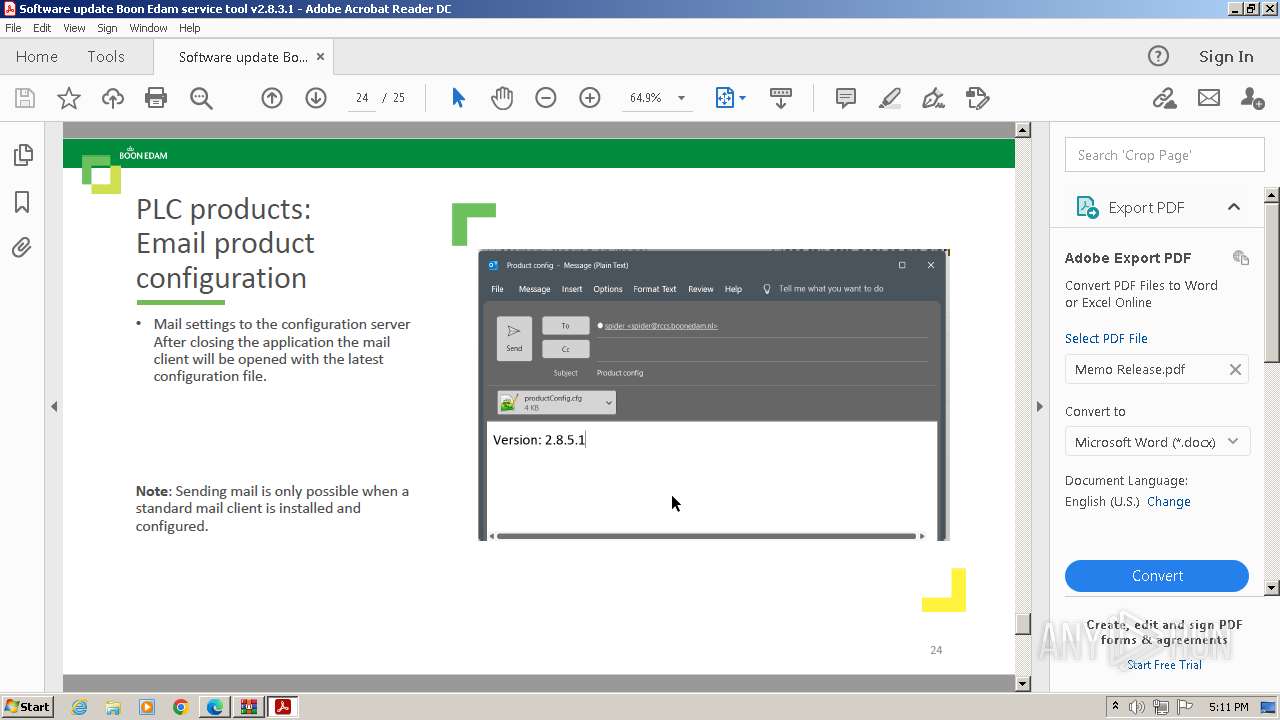
Task: Collapse the left navigation pane arrow
Action: (x=54, y=406)
